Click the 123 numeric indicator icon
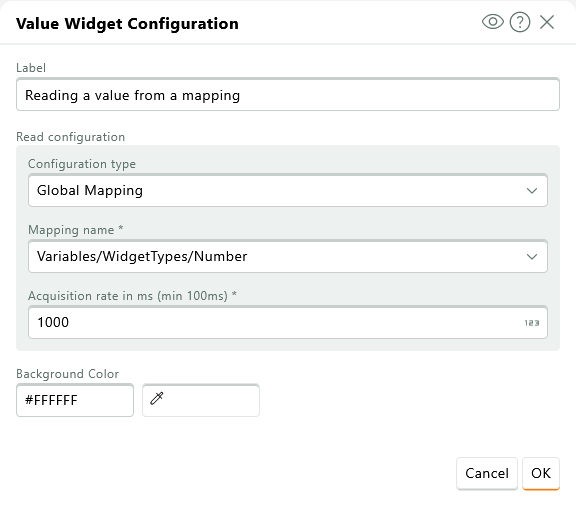The height and width of the screenshot is (507, 576). tap(532, 323)
